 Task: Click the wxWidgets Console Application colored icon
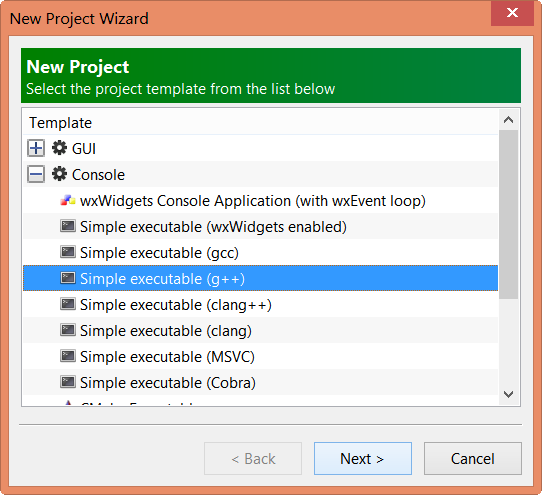point(68,200)
